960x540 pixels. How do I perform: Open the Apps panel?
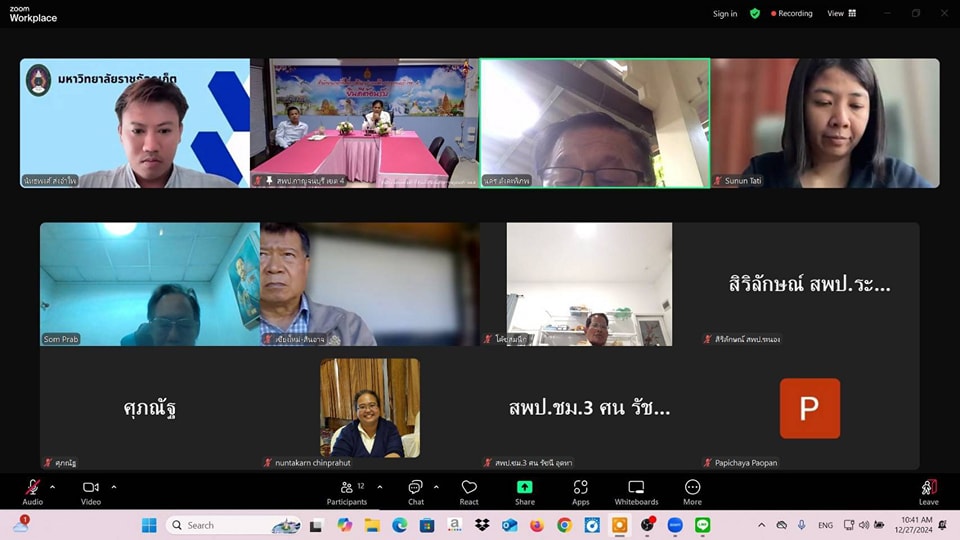pos(580,492)
